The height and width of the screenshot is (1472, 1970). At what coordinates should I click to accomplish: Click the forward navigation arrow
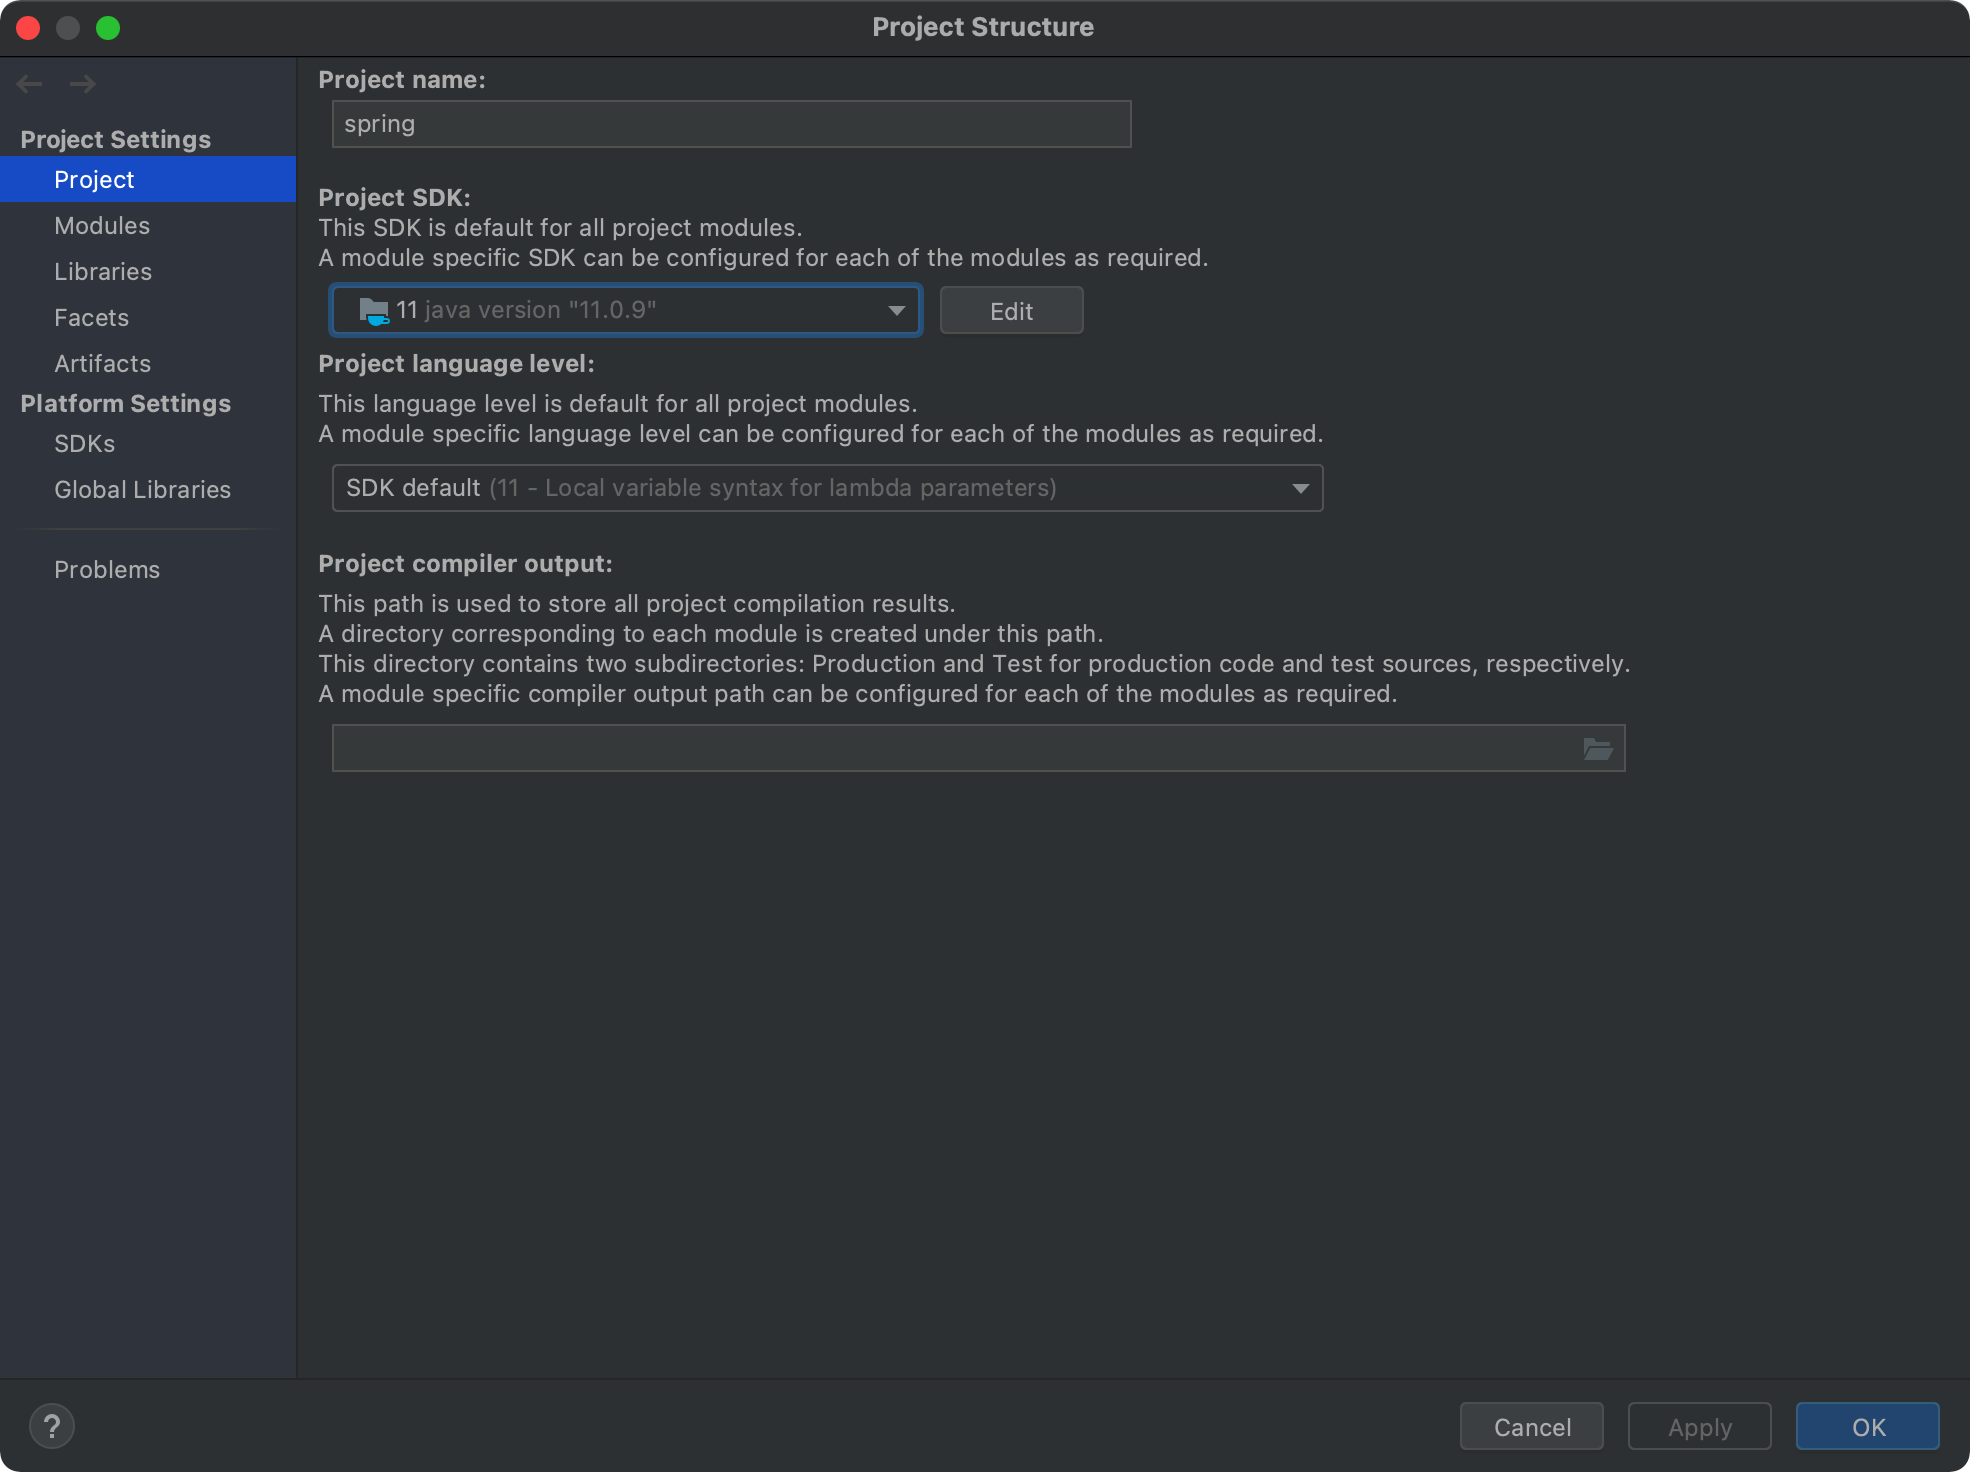coord(83,84)
